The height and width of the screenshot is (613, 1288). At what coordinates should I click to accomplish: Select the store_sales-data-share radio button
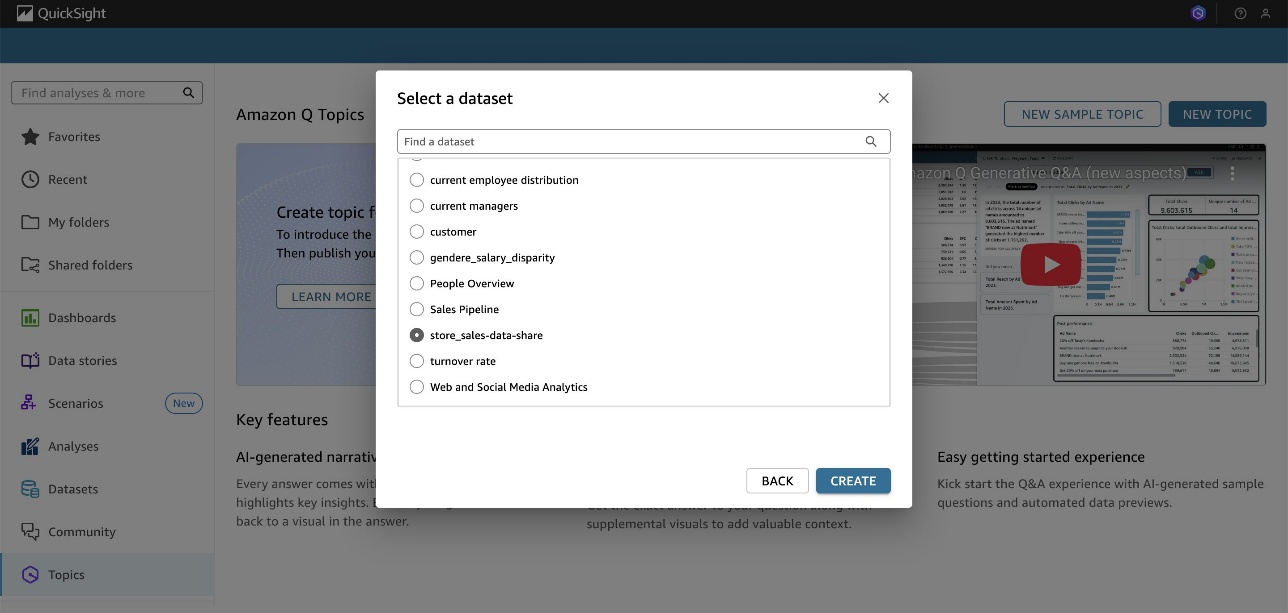coord(417,336)
